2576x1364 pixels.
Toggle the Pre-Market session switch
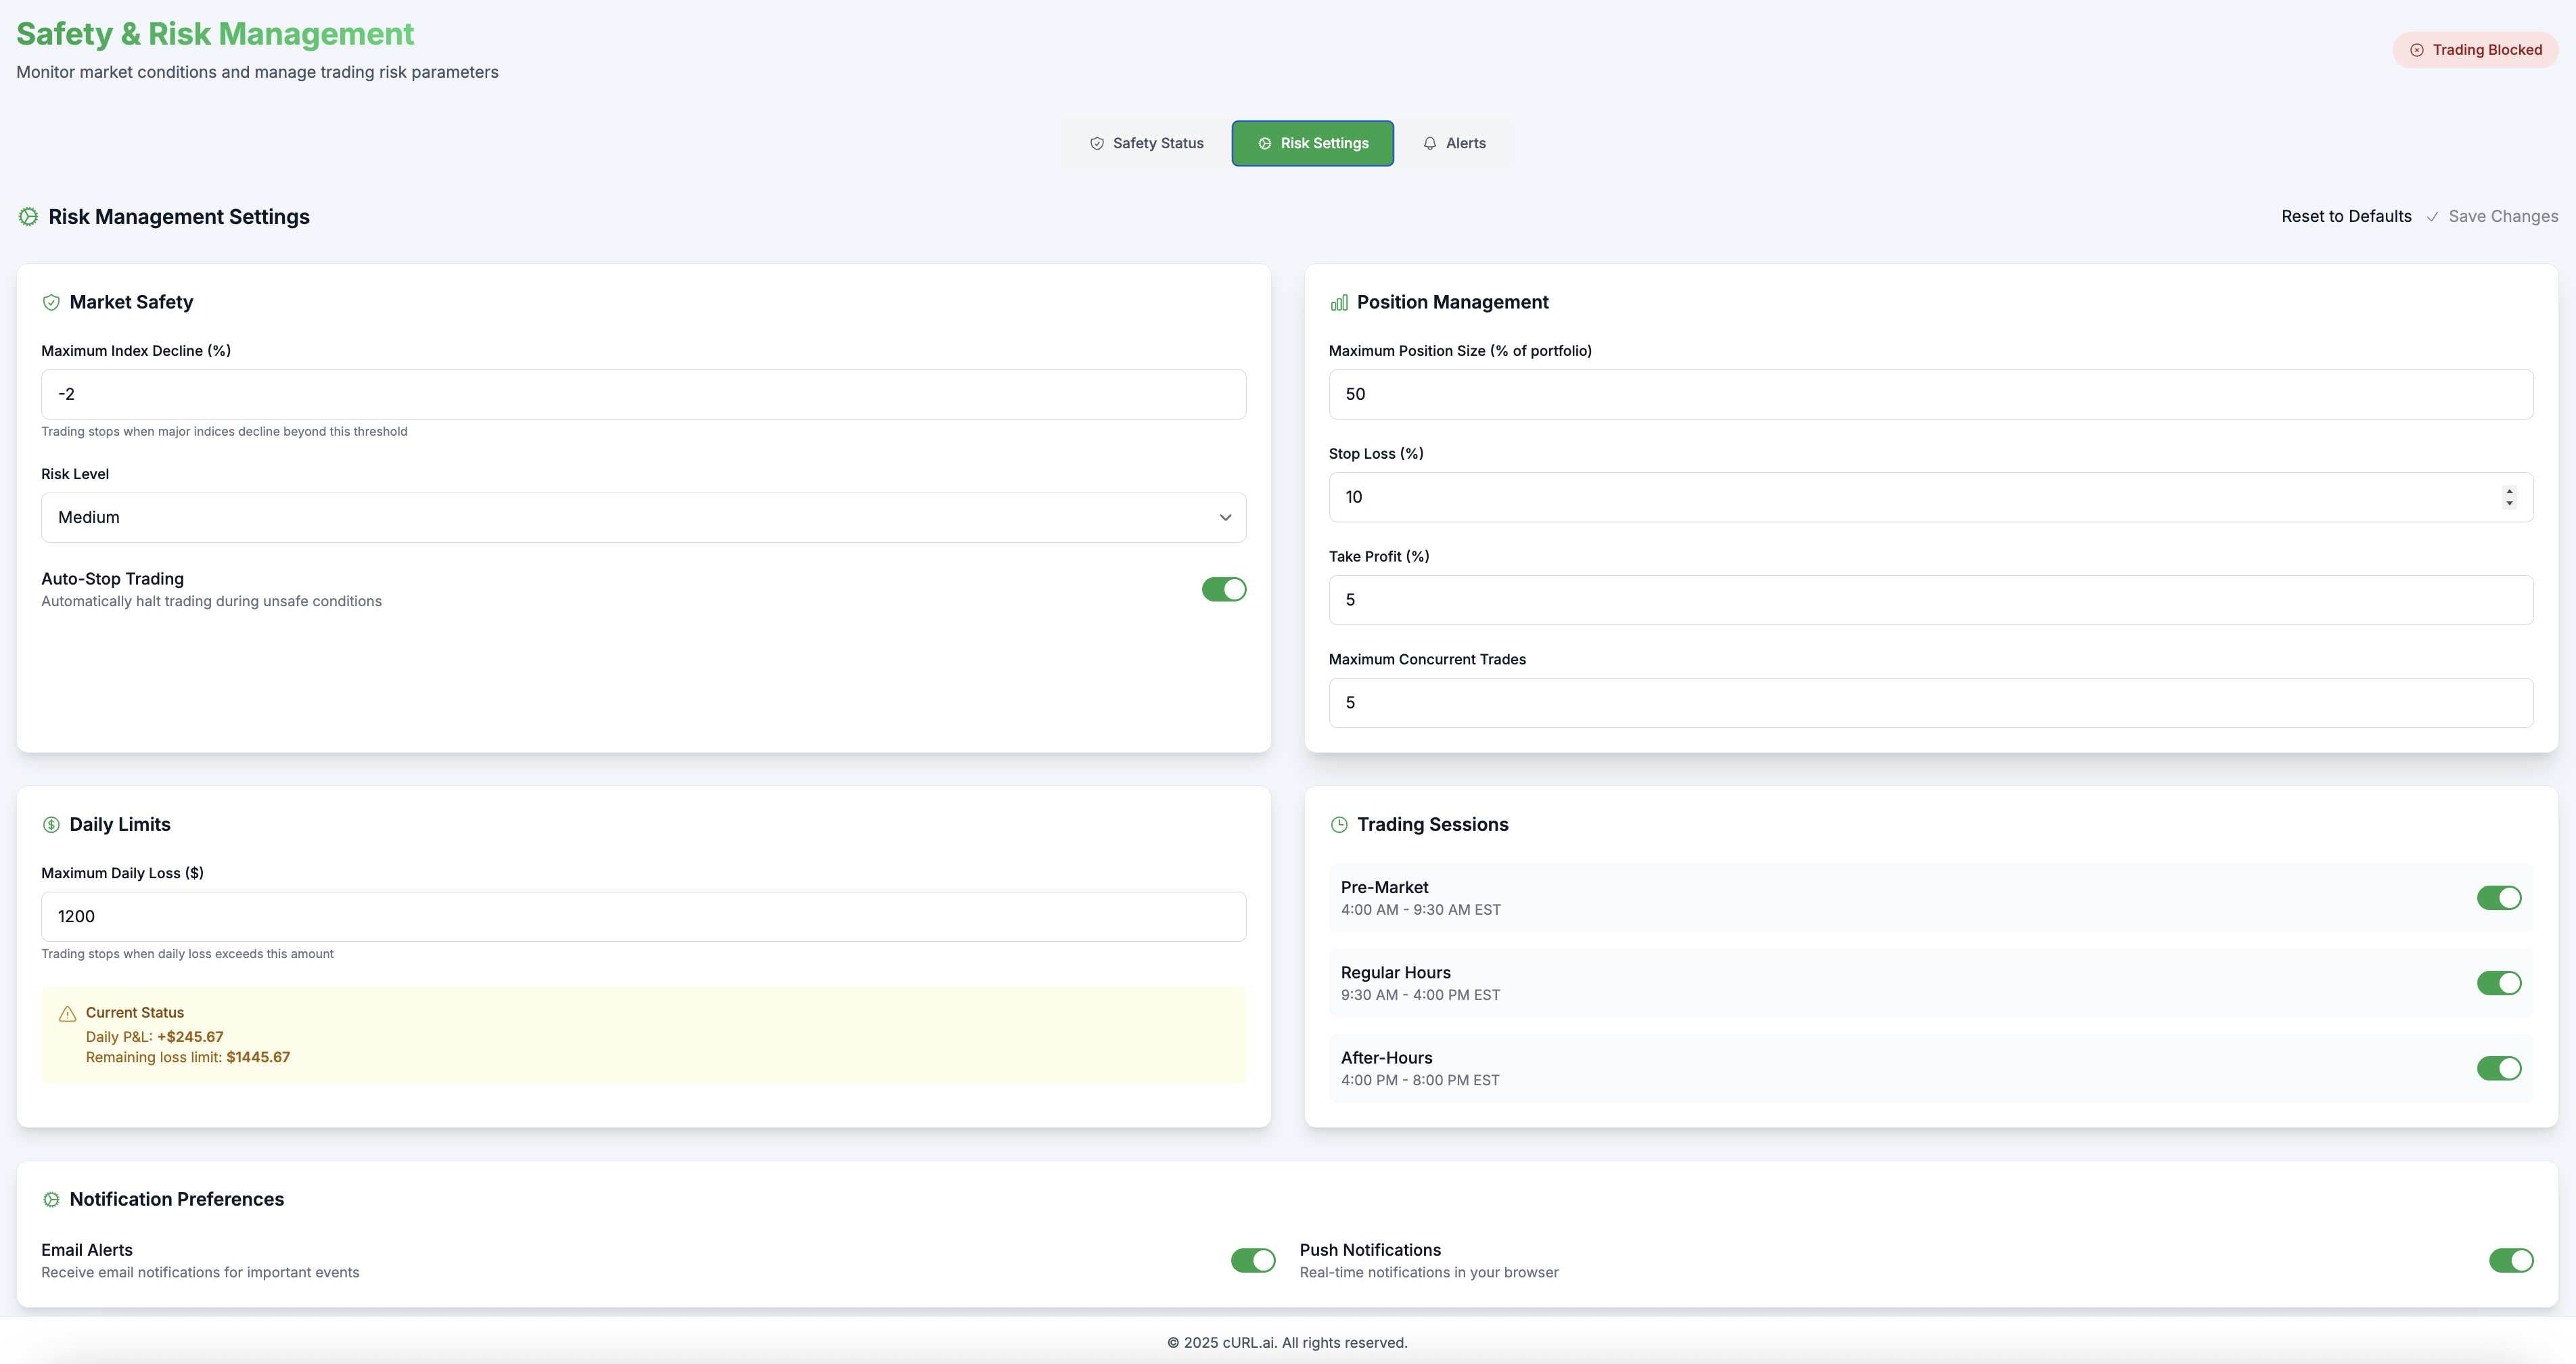pyautogui.click(x=2499, y=898)
